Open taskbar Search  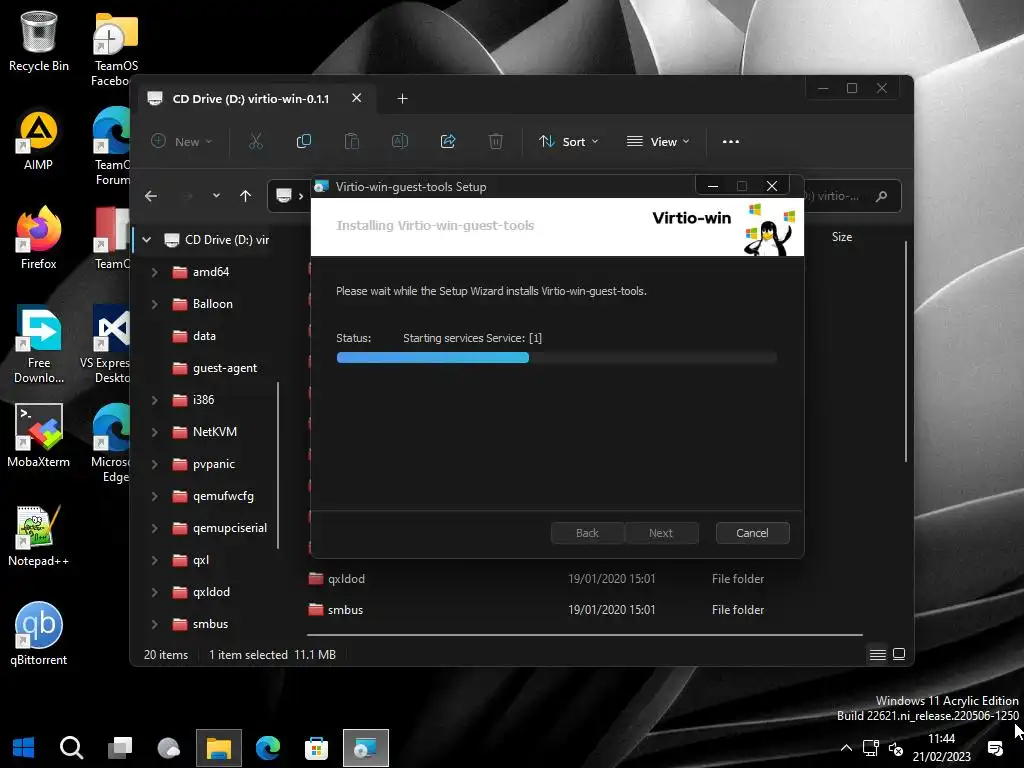71,748
